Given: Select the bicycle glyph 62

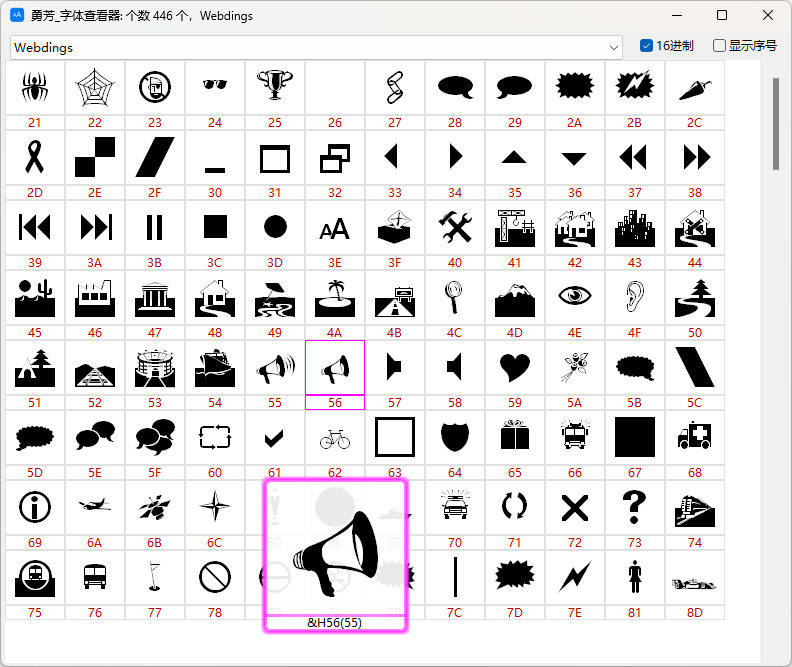Looking at the screenshot, I should [335, 439].
